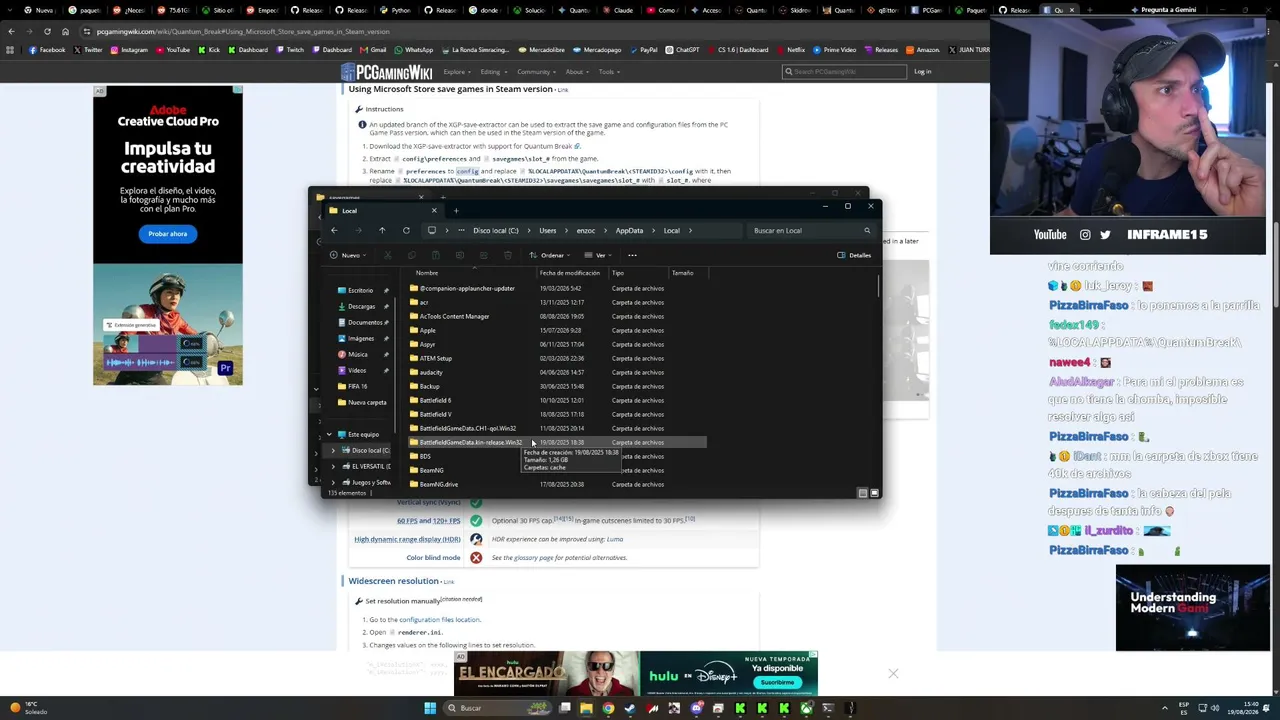This screenshot has width=1280, height=720.
Task: Select the AcTools Content Manager folder
Action: point(454,317)
